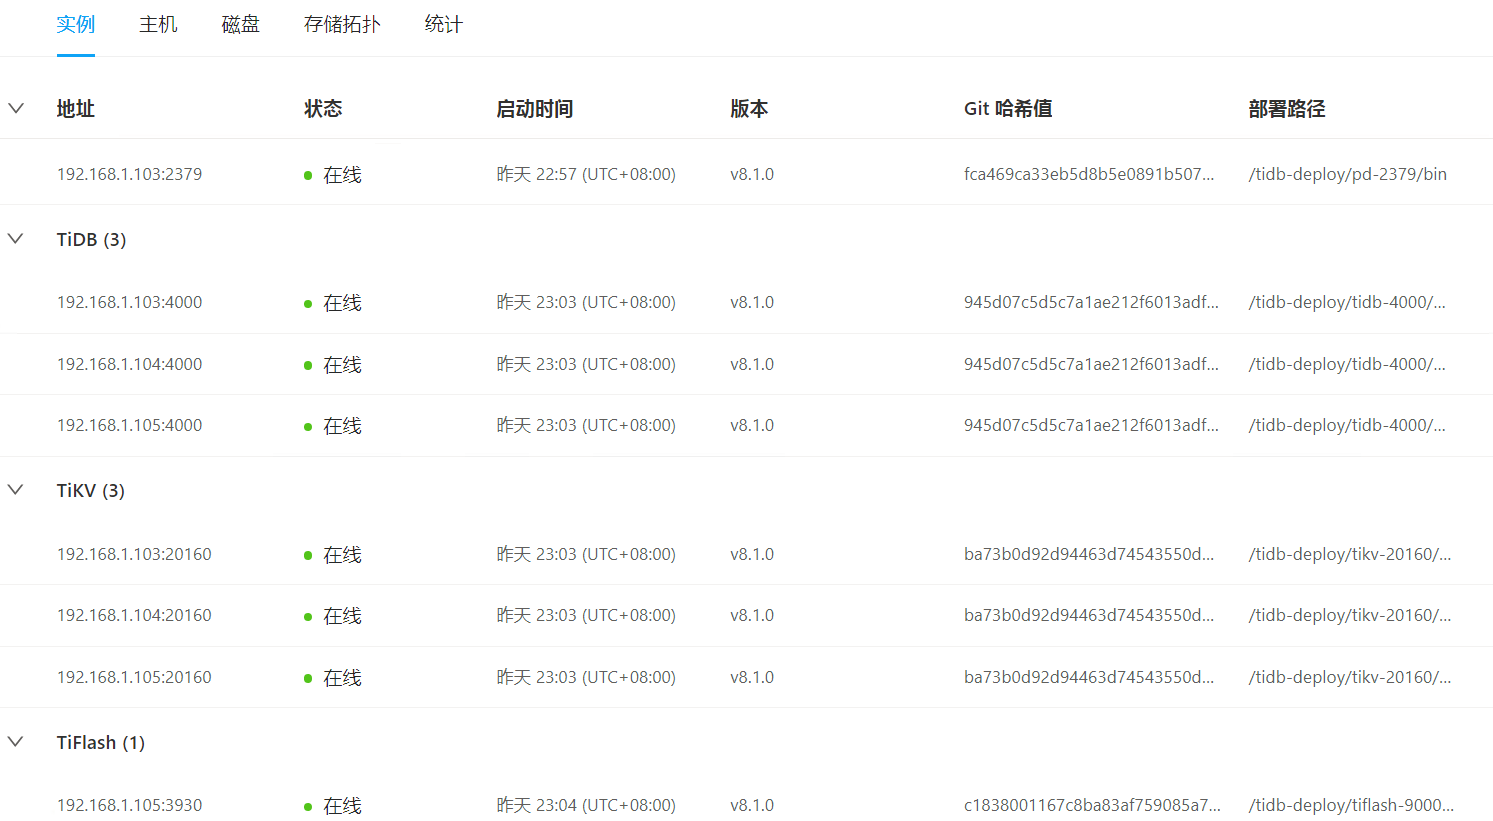Click deploy path of 192.168.1.104:4000
Image resolution: width=1493 pixels, height=821 pixels.
point(1347,364)
